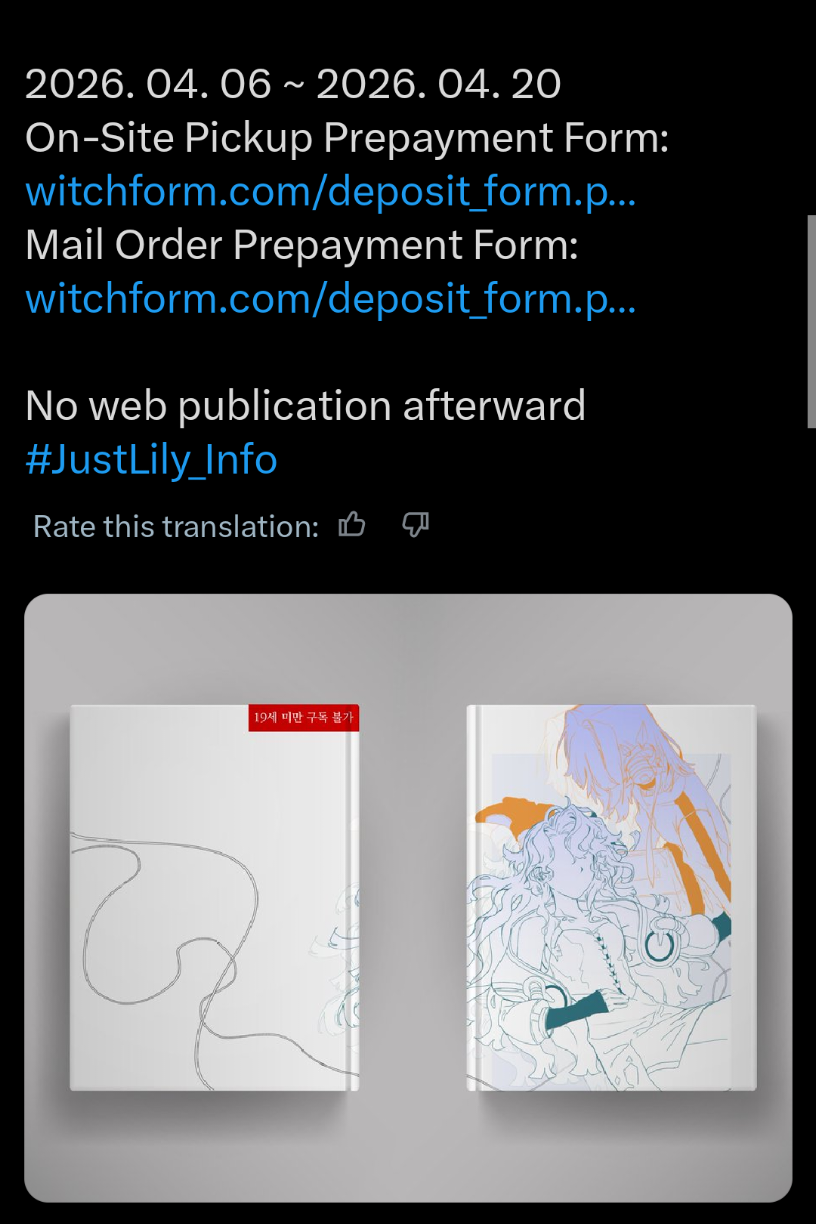Give the translation a thumbs up
The width and height of the screenshot is (816, 1224).
pyautogui.click(x=352, y=524)
